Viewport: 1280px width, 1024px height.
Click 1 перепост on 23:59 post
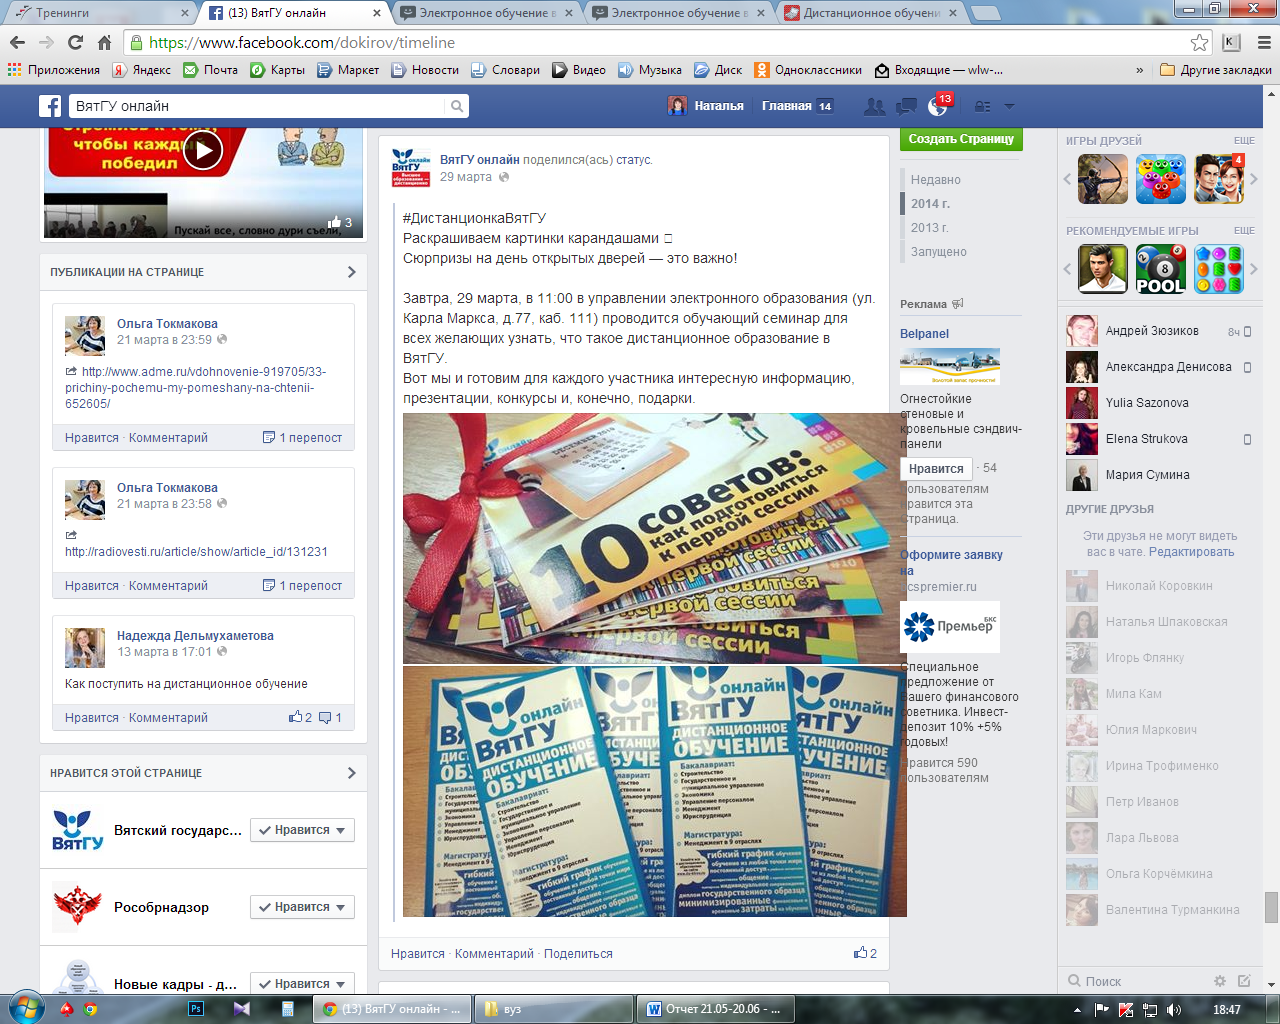pyautogui.click(x=302, y=438)
